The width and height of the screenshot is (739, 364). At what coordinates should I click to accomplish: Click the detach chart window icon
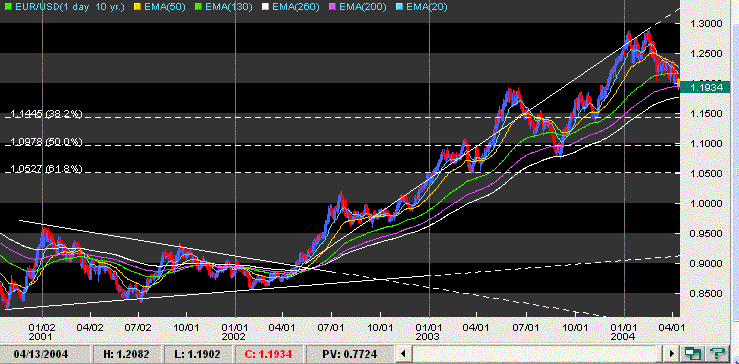(692, 353)
